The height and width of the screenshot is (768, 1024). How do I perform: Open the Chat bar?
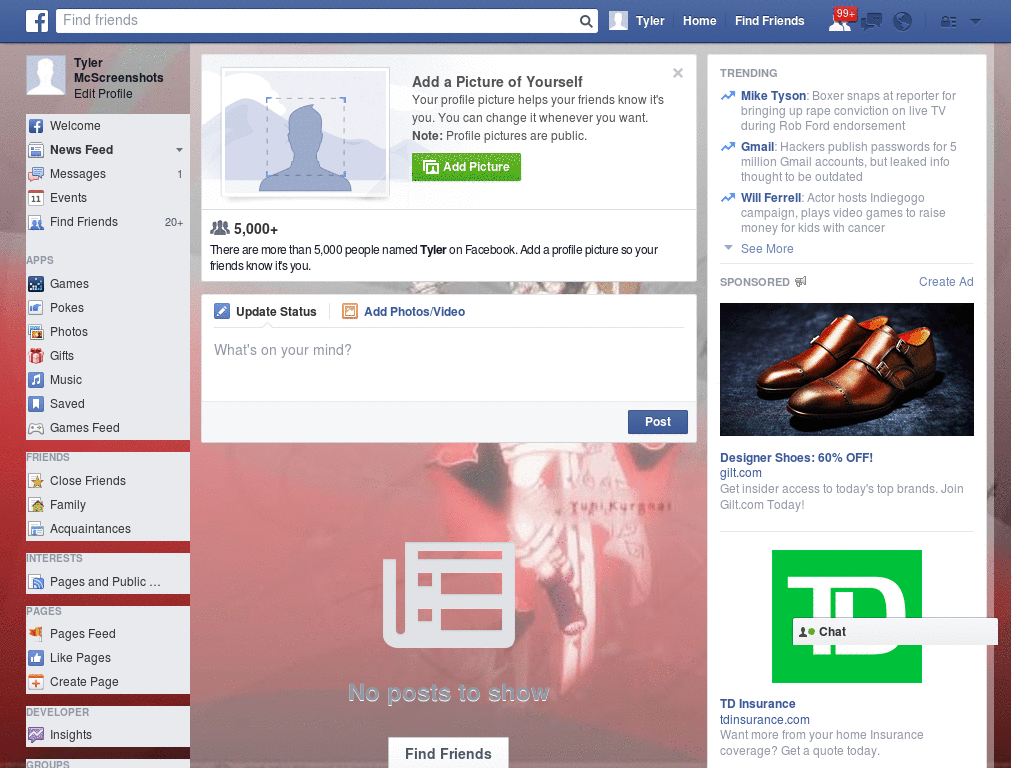point(895,632)
